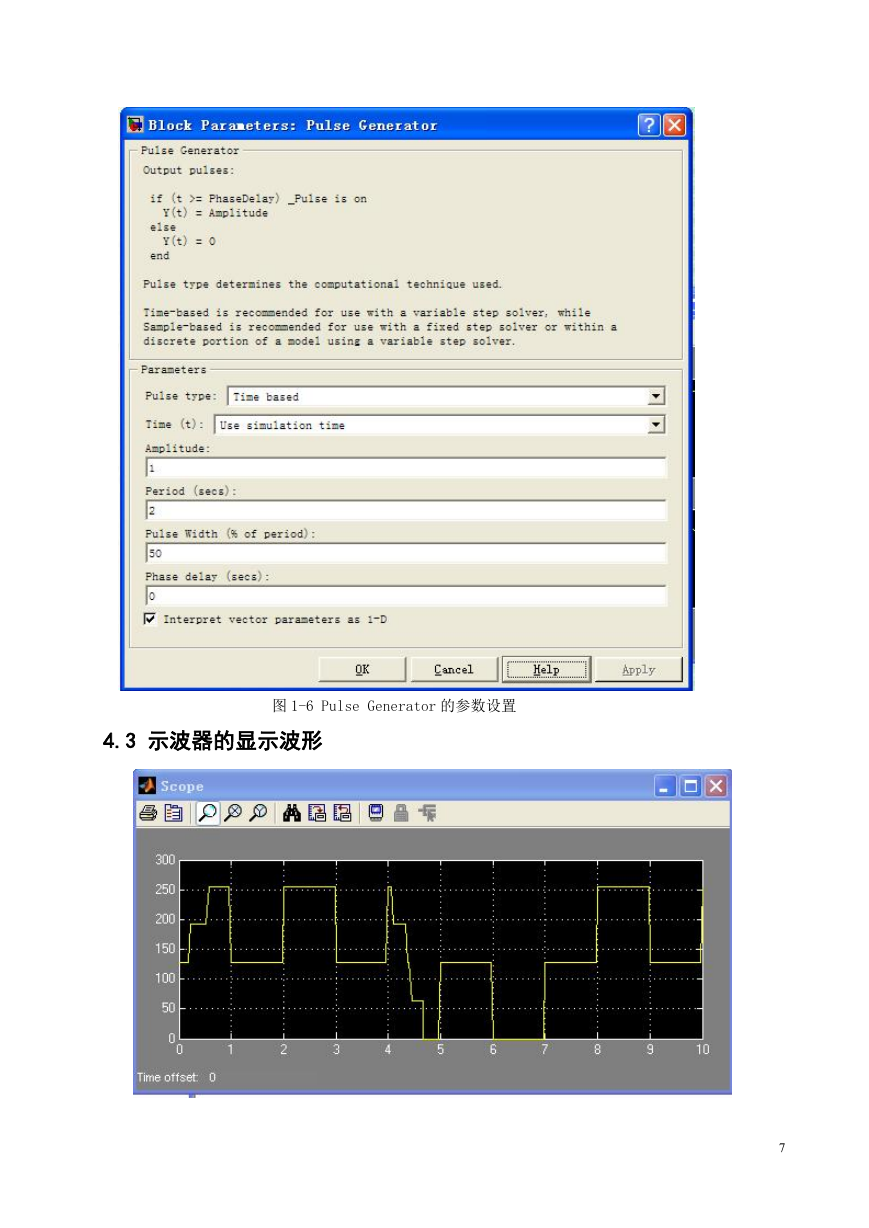Minimize the Scope window
This screenshot has width=869, height=1228.
point(666,787)
